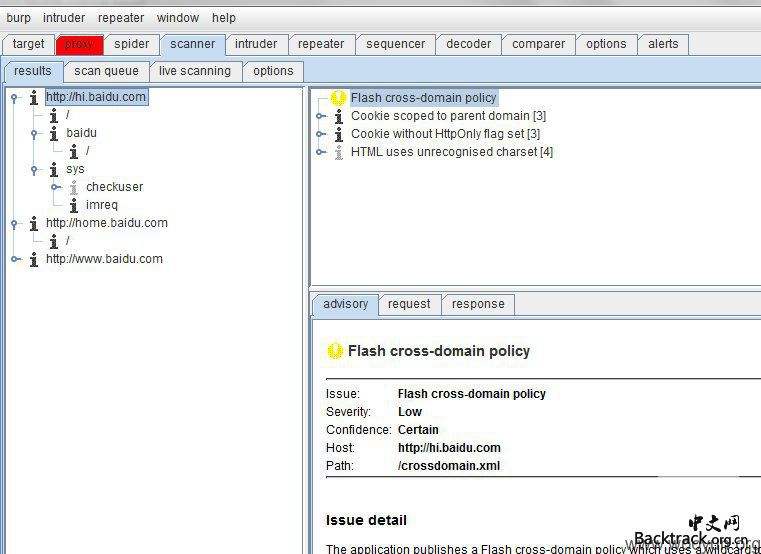Click the grey info icon beside checkuser

pyautogui.click(x=74, y=187)
